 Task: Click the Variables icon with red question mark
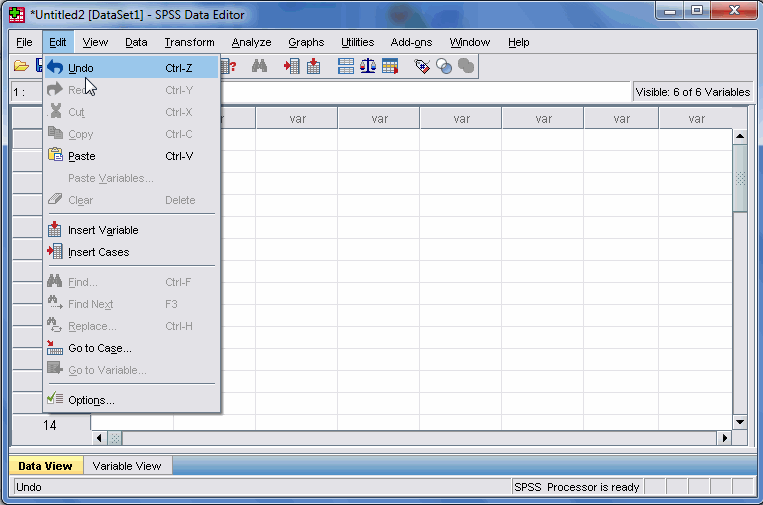point(228,66)
